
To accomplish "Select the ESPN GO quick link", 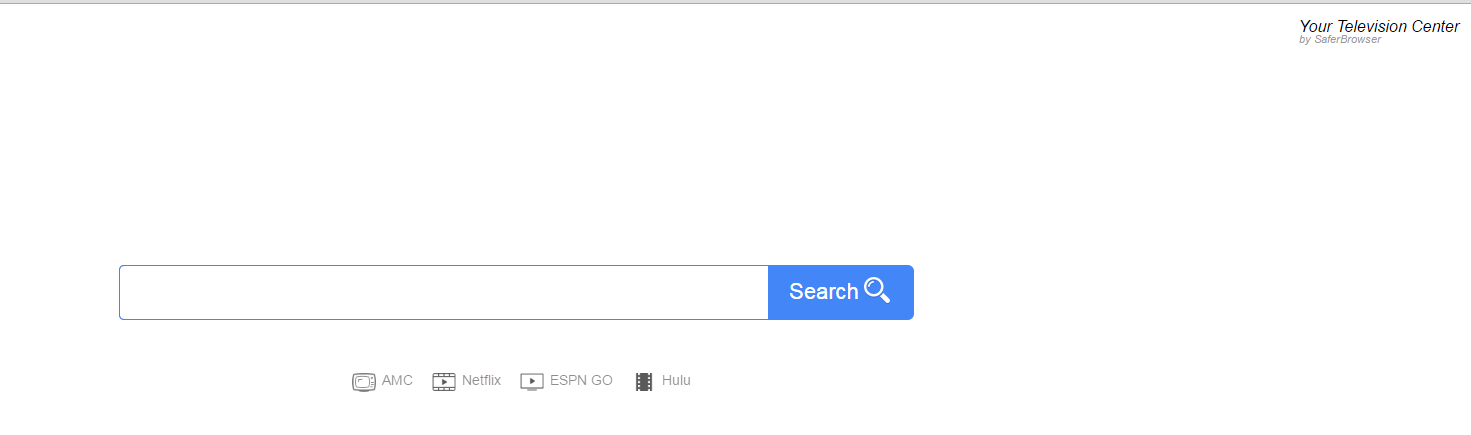I will click(567, 382).
